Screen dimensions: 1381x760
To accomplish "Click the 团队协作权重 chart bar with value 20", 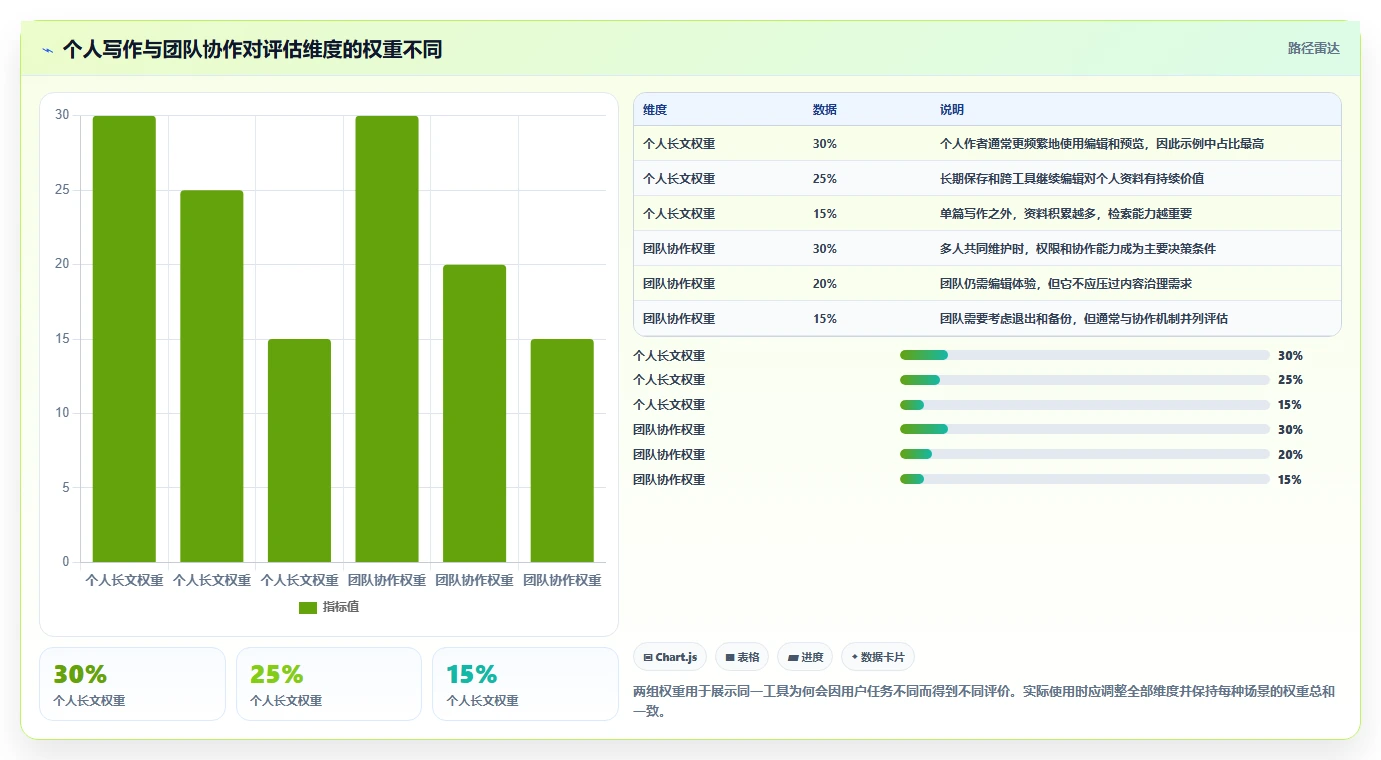I will pyautogui.click(x=475, y=413).
